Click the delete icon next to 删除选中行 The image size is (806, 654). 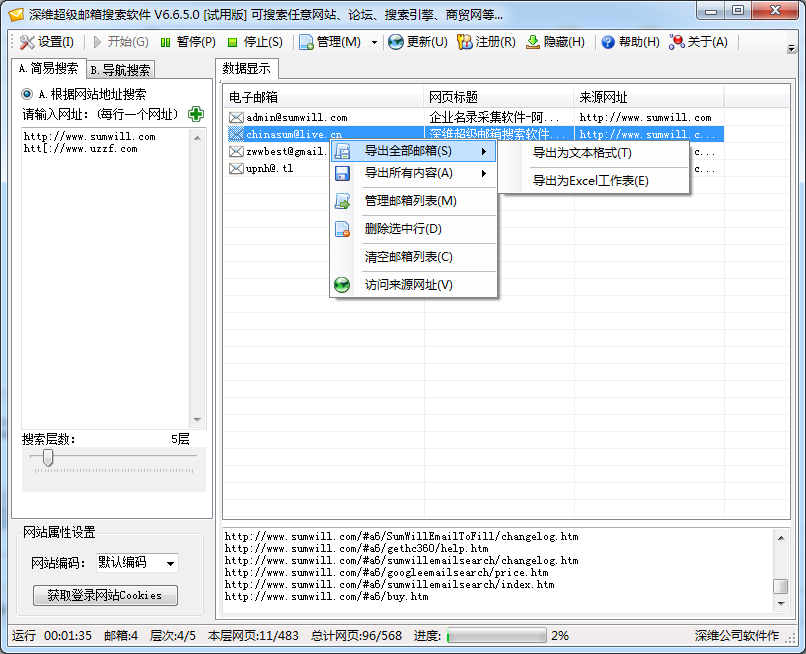point(342,229)
